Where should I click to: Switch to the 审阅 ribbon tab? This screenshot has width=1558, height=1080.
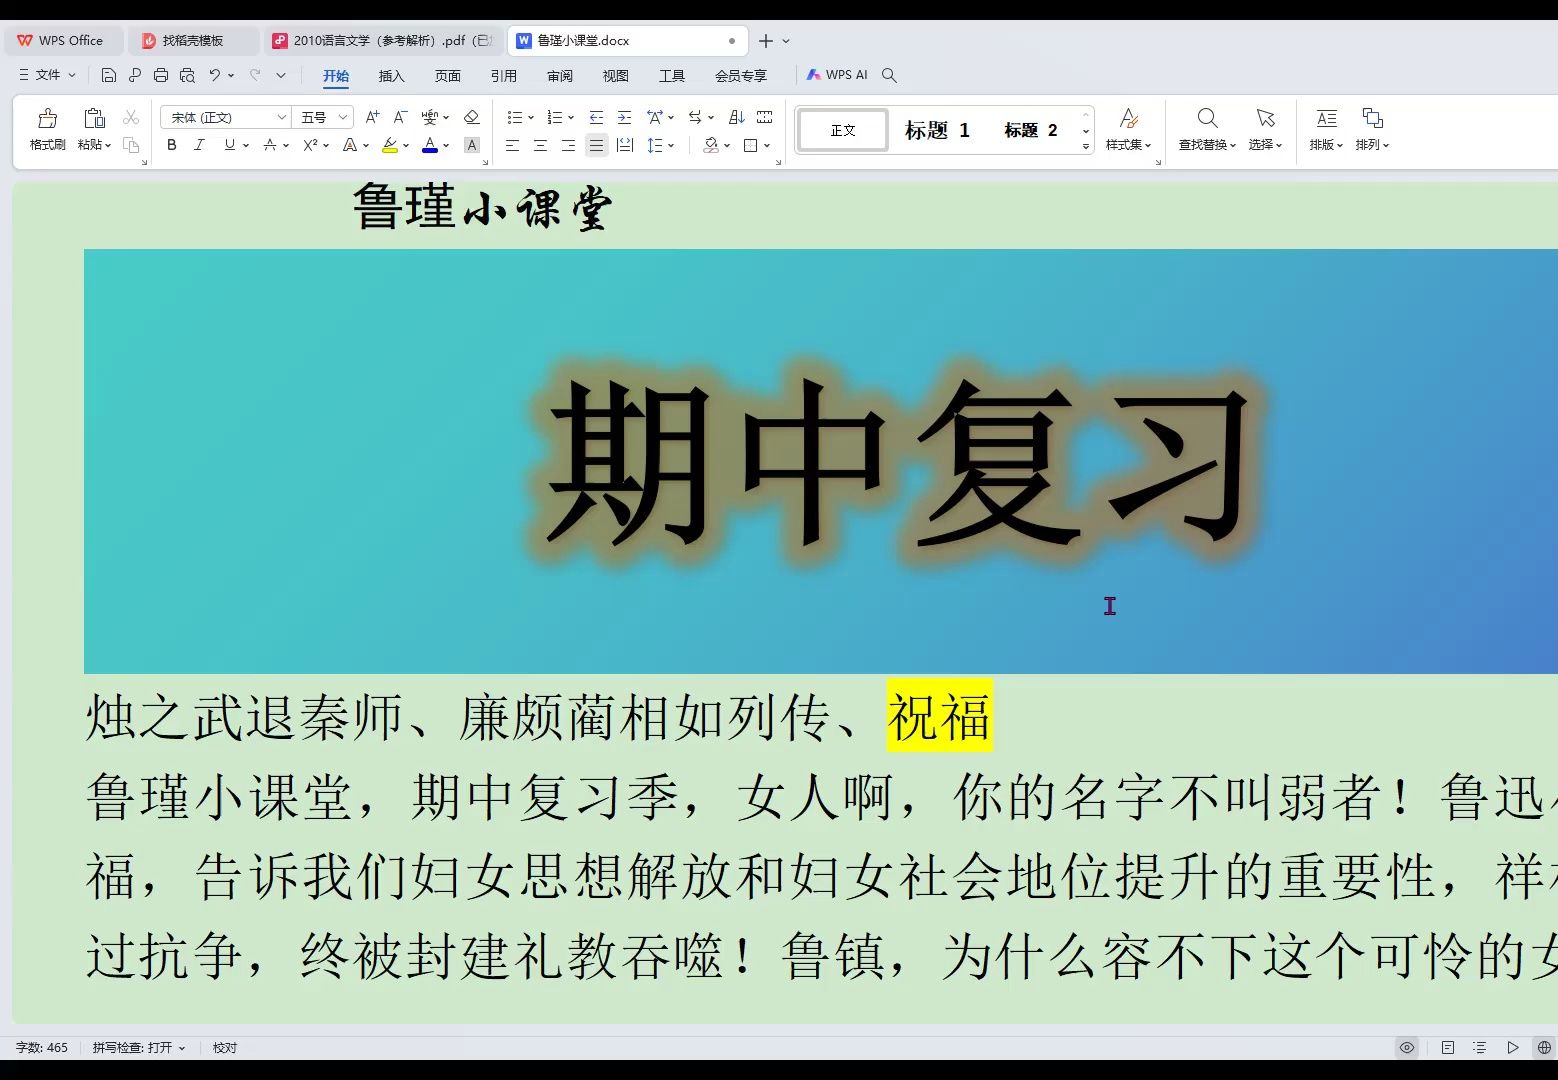coord(560,76)
